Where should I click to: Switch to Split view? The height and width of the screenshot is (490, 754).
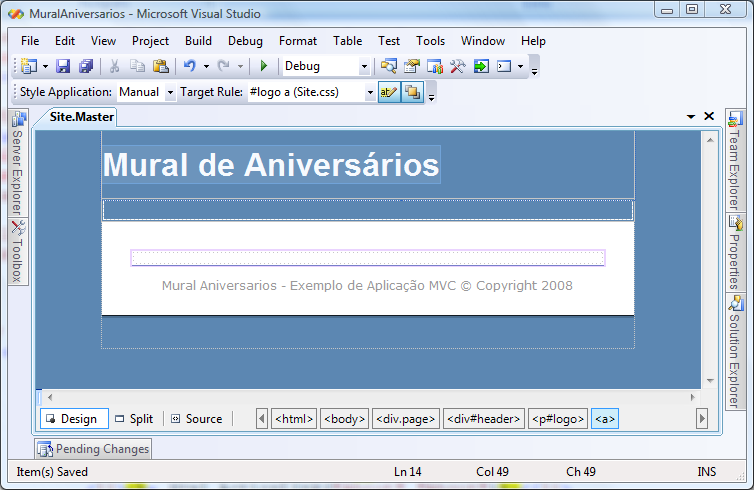click(134, 419)
